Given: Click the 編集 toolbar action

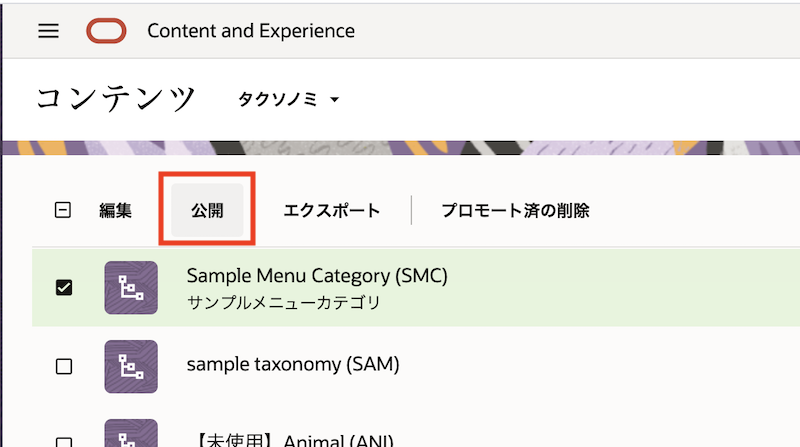Looking at the screenshot, I should (115, 211).
